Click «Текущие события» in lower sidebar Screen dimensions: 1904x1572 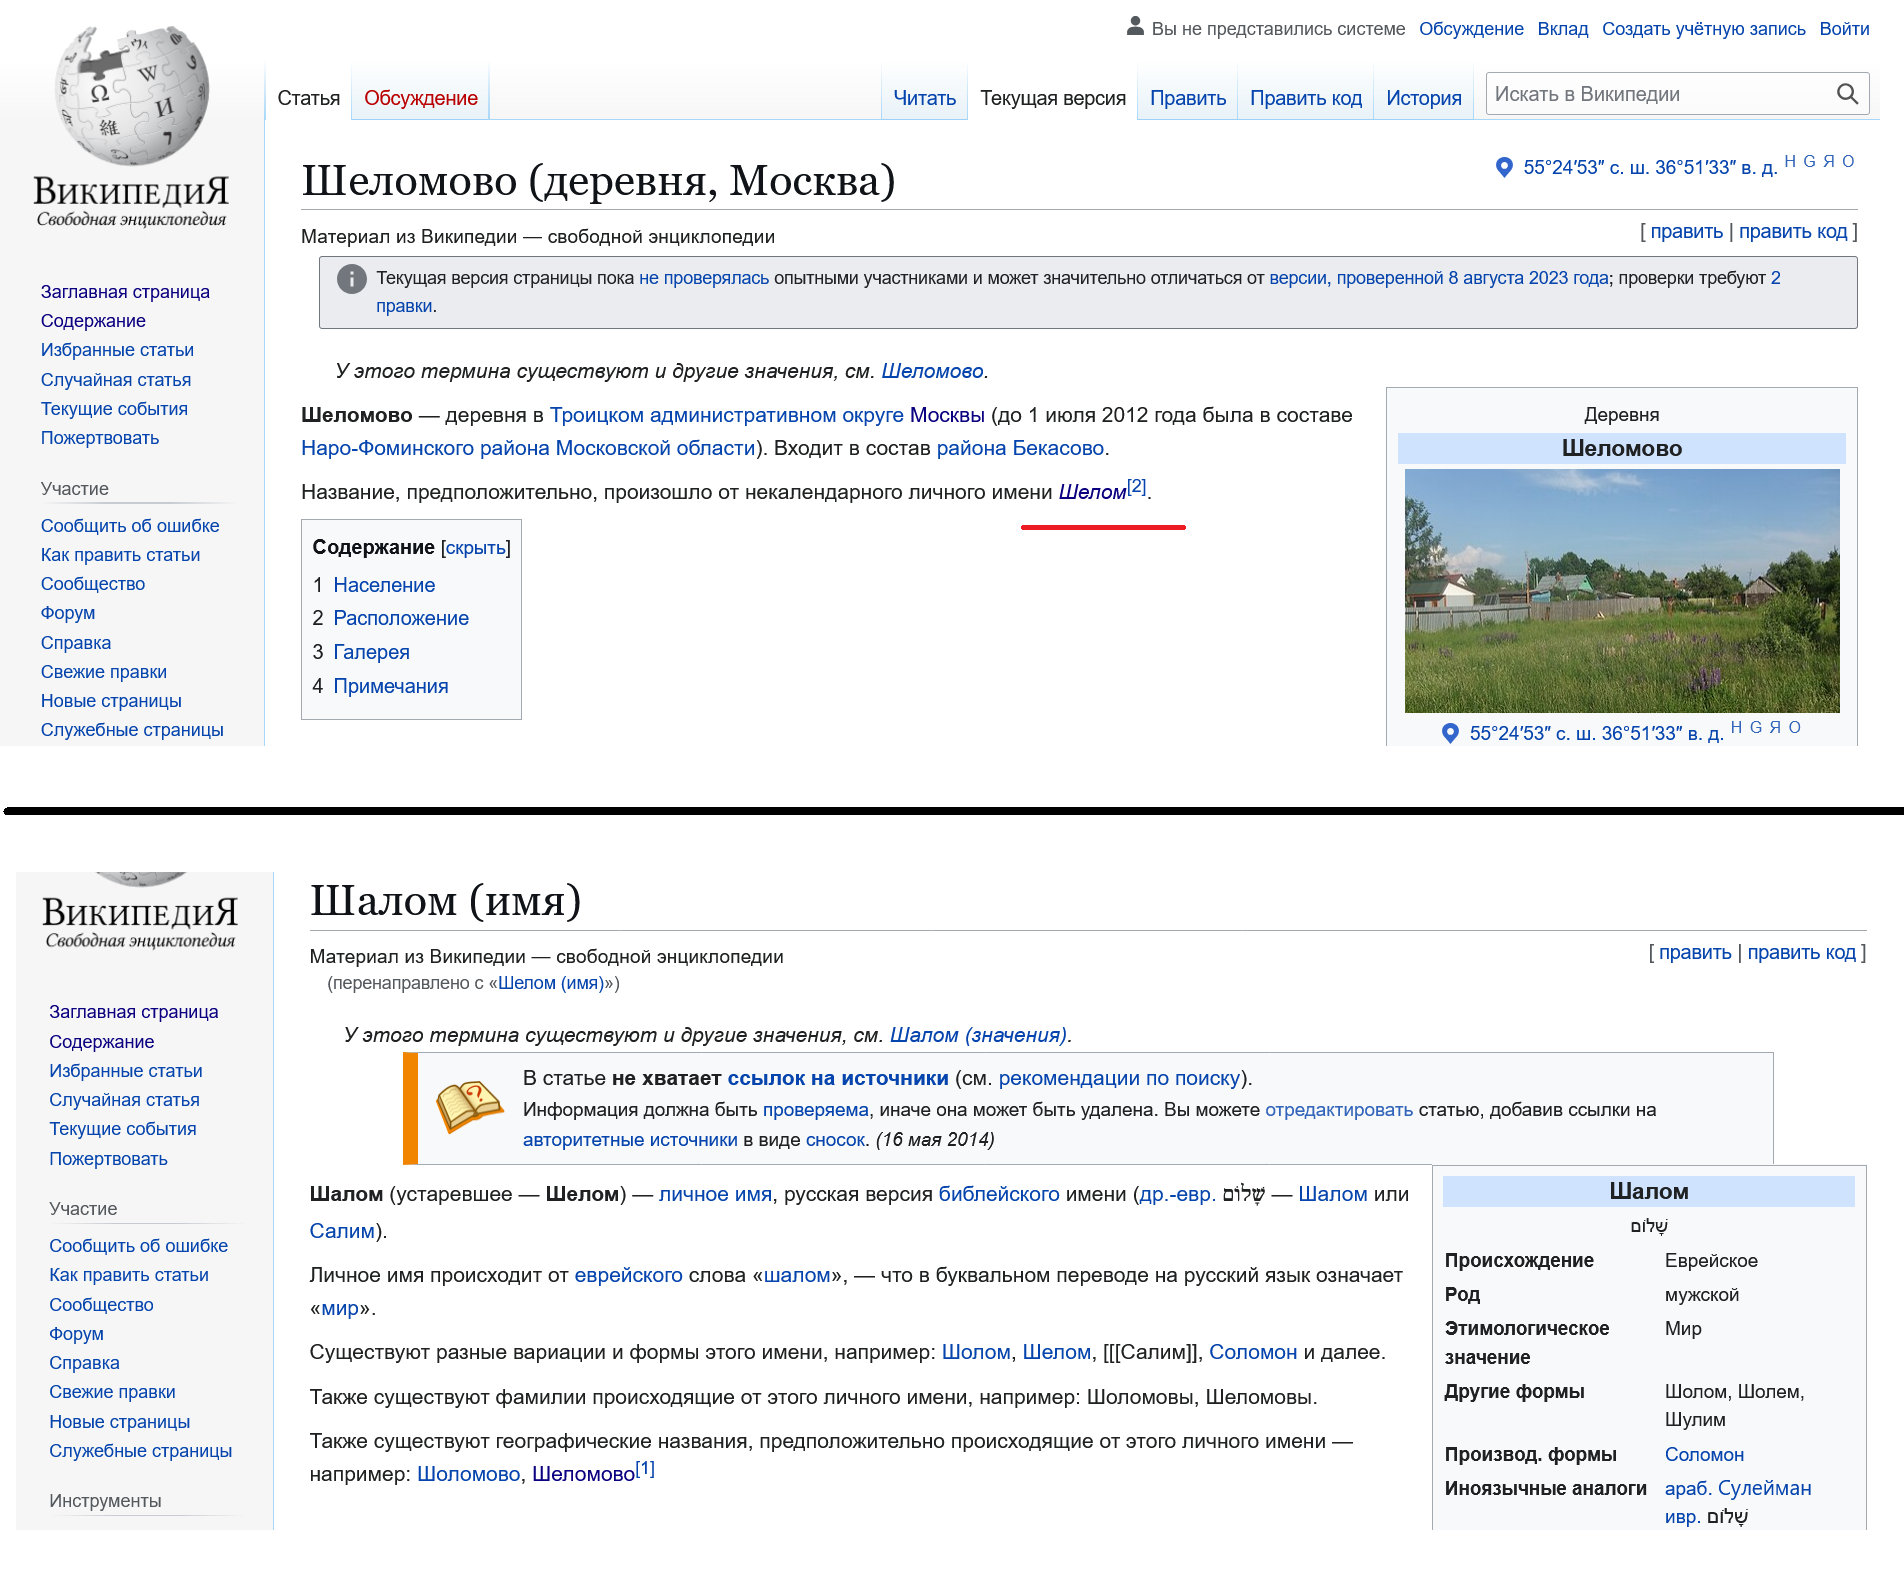point(123,1129)
